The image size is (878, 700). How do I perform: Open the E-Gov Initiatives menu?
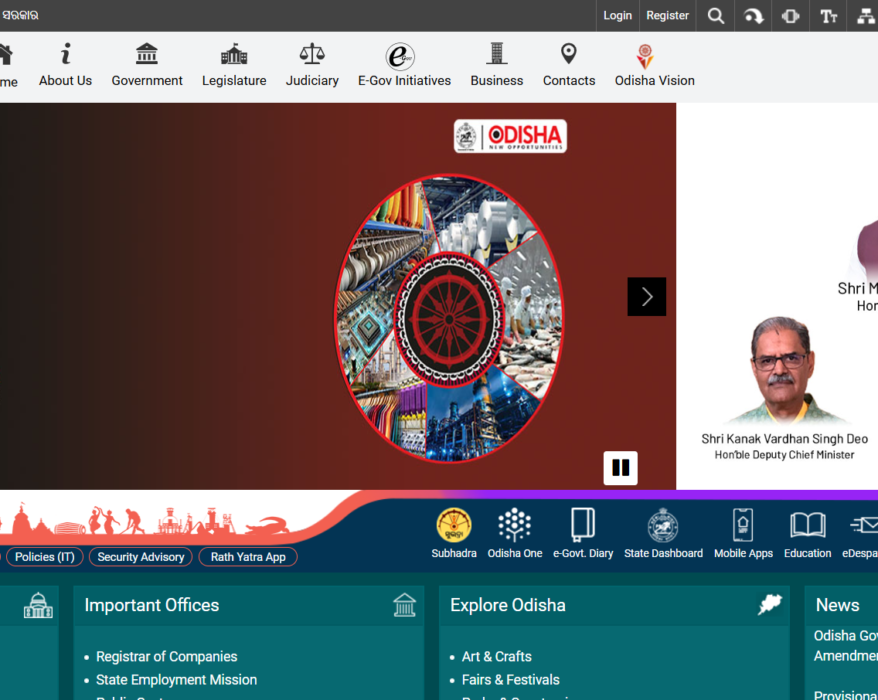(404, 66)
